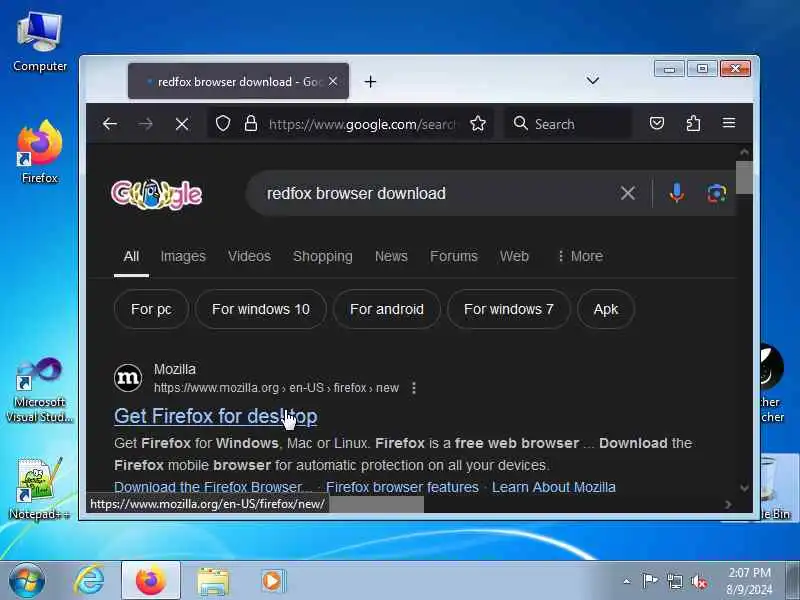The height and width of the screenshot is (600, 800).
Task: Close the redfox browser download tab
Action: (x=333, y=81)
